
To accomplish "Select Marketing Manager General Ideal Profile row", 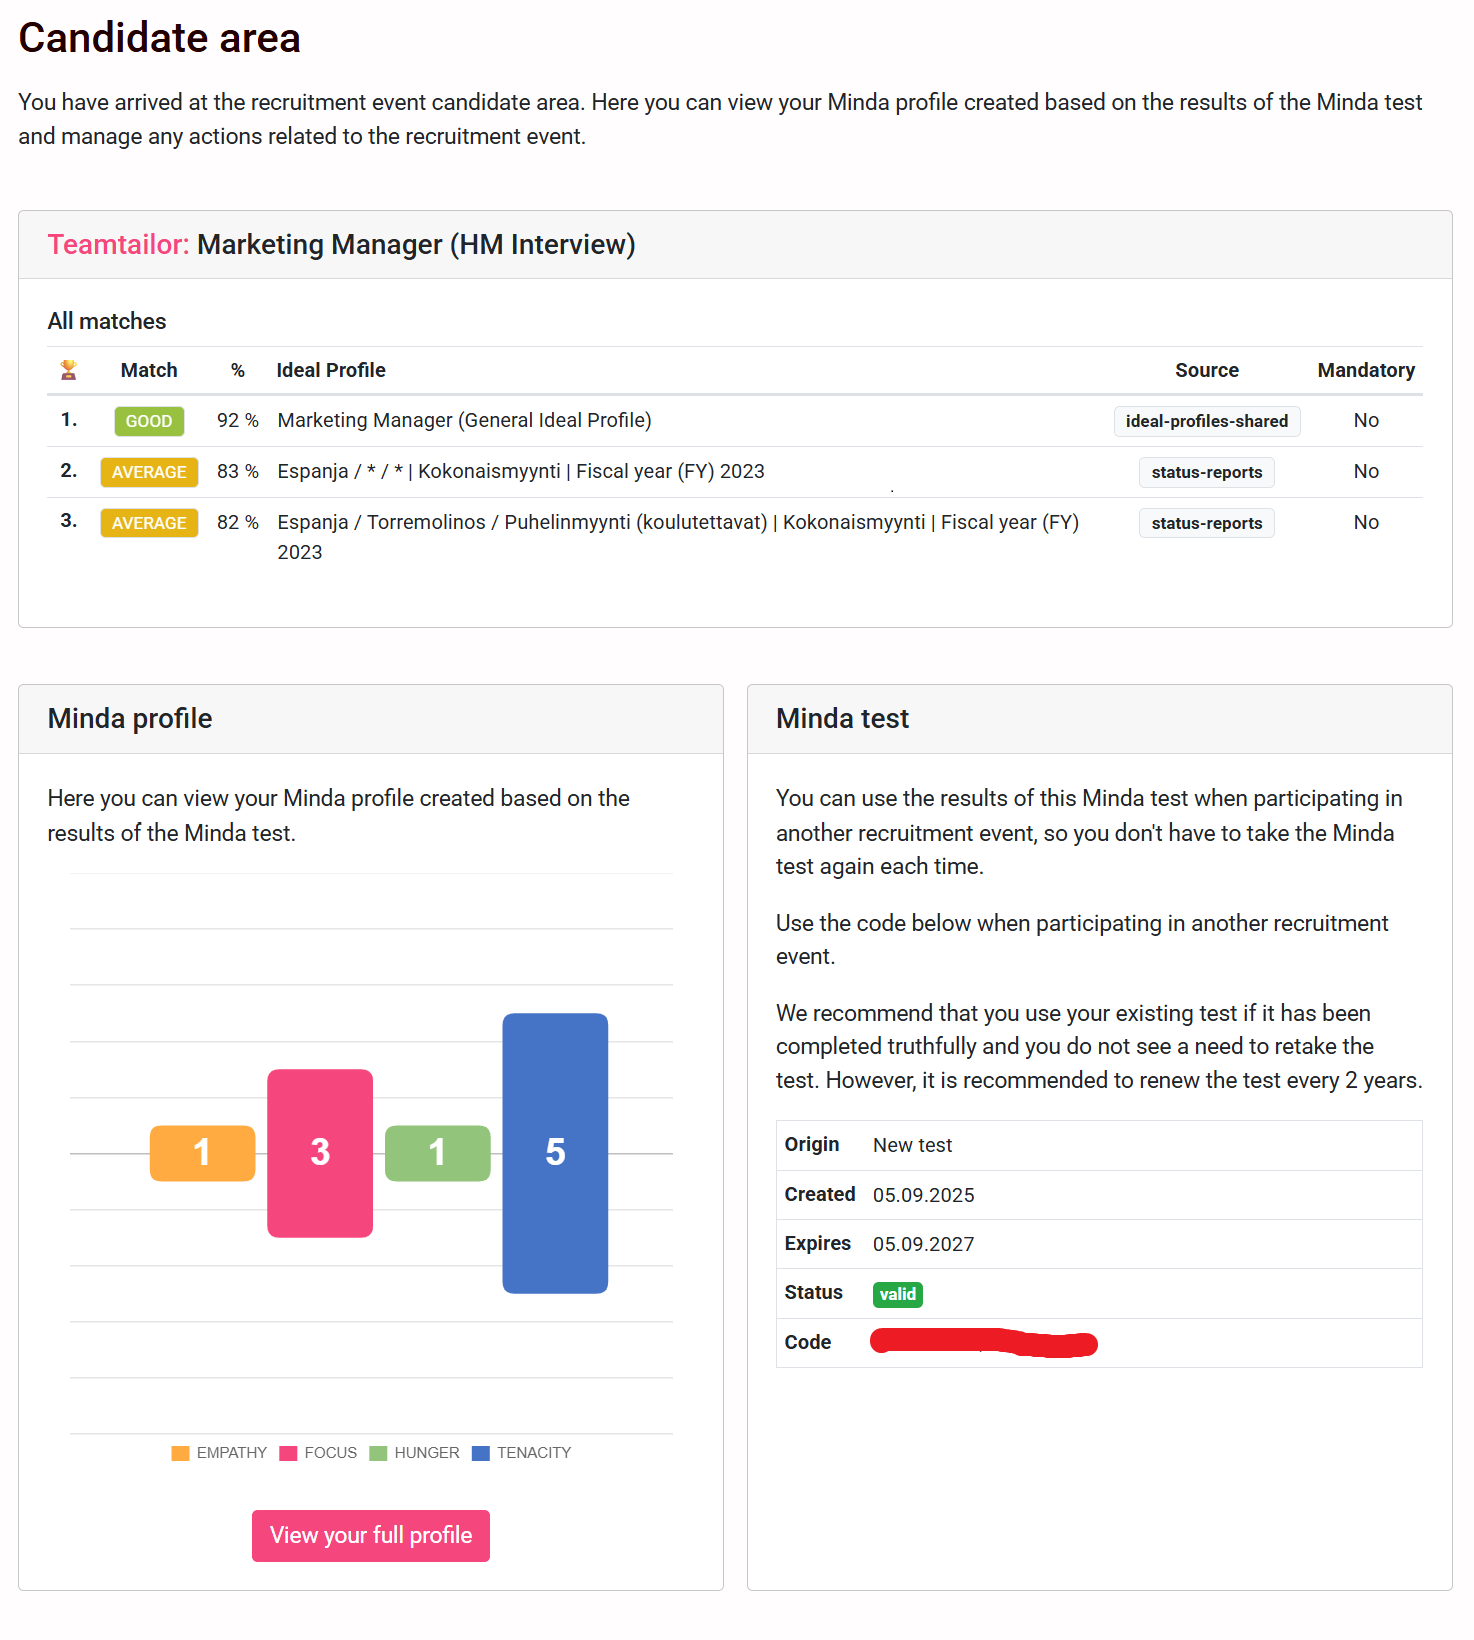I will 464,421.
